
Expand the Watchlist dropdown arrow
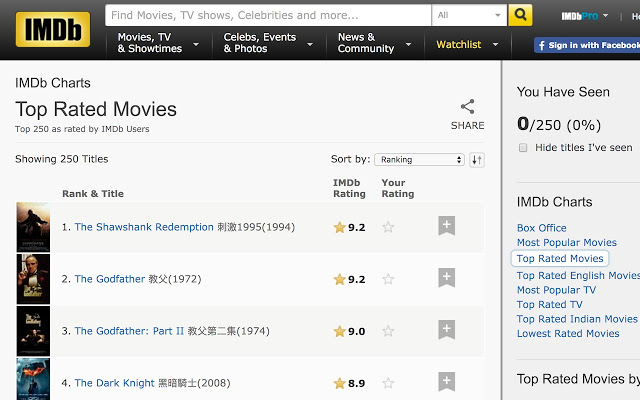[495, 44]
